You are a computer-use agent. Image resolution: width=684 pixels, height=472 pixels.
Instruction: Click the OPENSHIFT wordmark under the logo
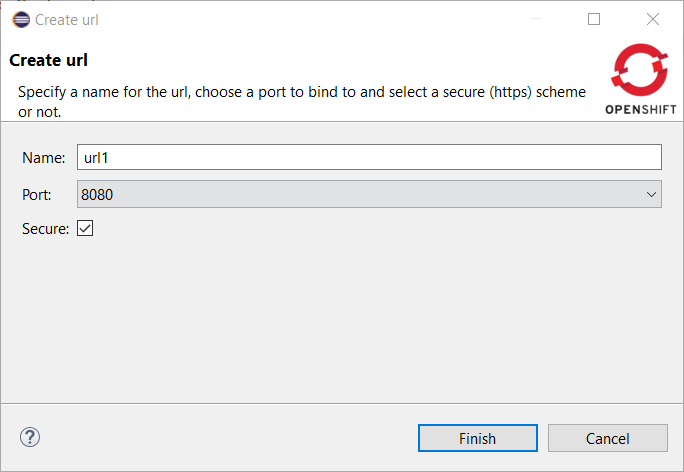coord(641,110)
